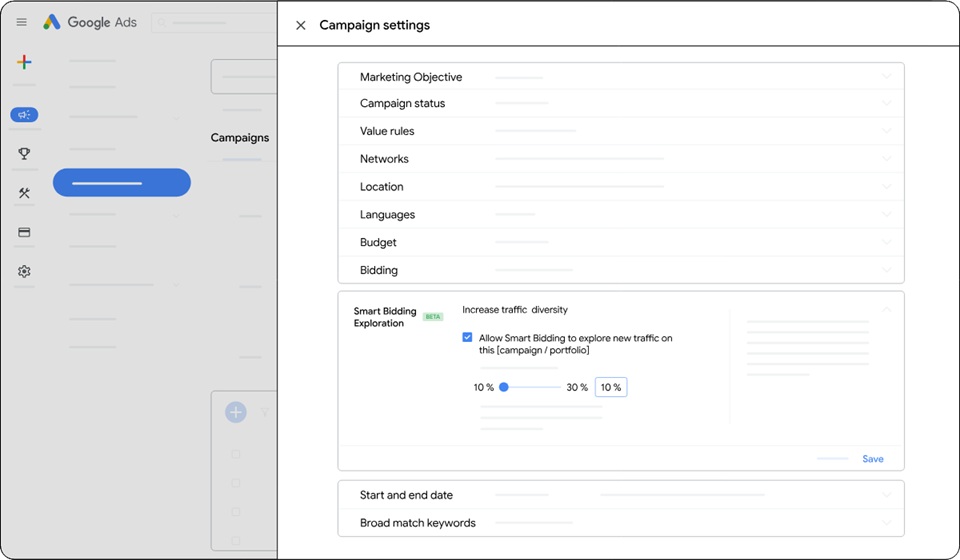Open the hamburger main menu
The height and width of the screenshot is (560, 960).
tap(21, 22)
